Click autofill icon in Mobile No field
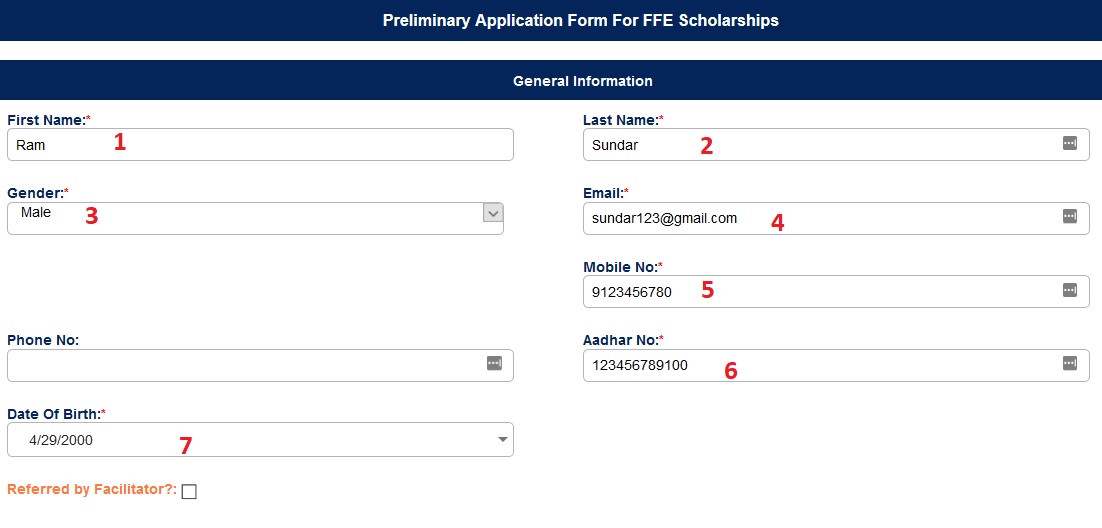The width and height of the screenshot is (1102, 528). click(1069, 291)
